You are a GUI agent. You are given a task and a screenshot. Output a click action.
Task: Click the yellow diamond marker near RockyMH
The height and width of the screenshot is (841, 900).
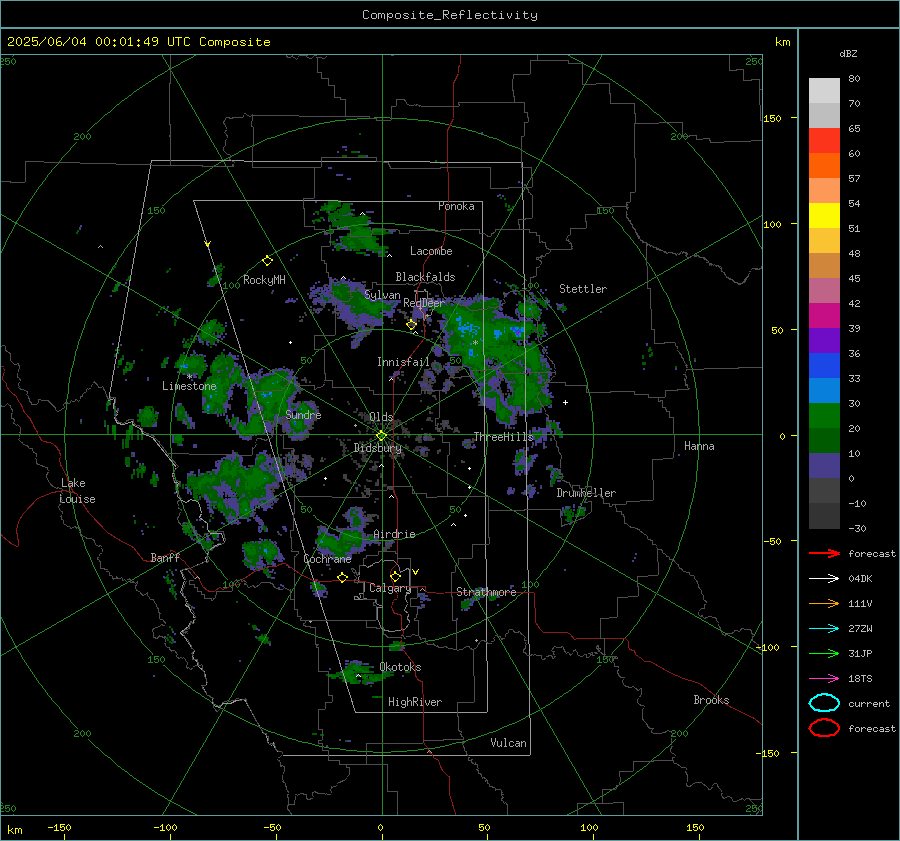267,261
